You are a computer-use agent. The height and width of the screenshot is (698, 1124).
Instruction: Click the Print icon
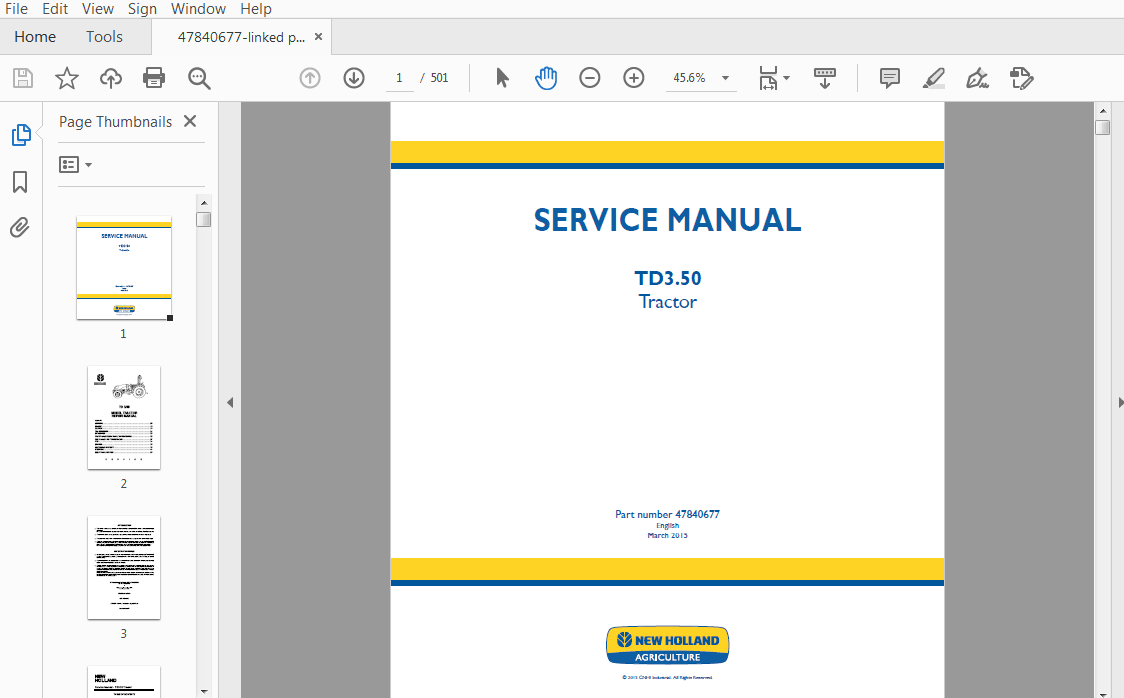point(154,77)
